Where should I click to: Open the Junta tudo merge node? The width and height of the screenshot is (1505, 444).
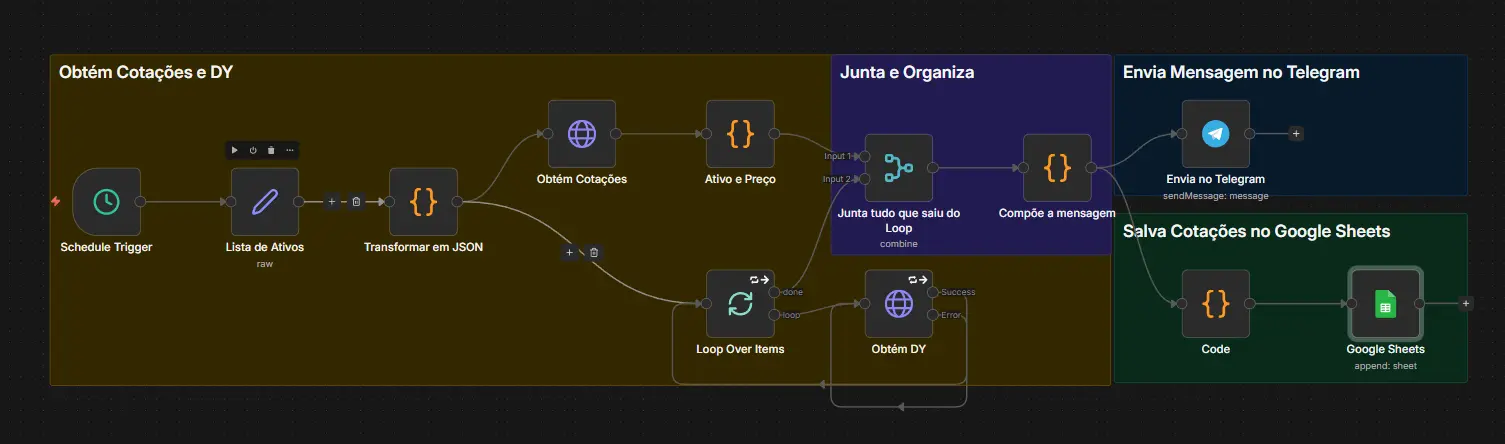point(898,168)
